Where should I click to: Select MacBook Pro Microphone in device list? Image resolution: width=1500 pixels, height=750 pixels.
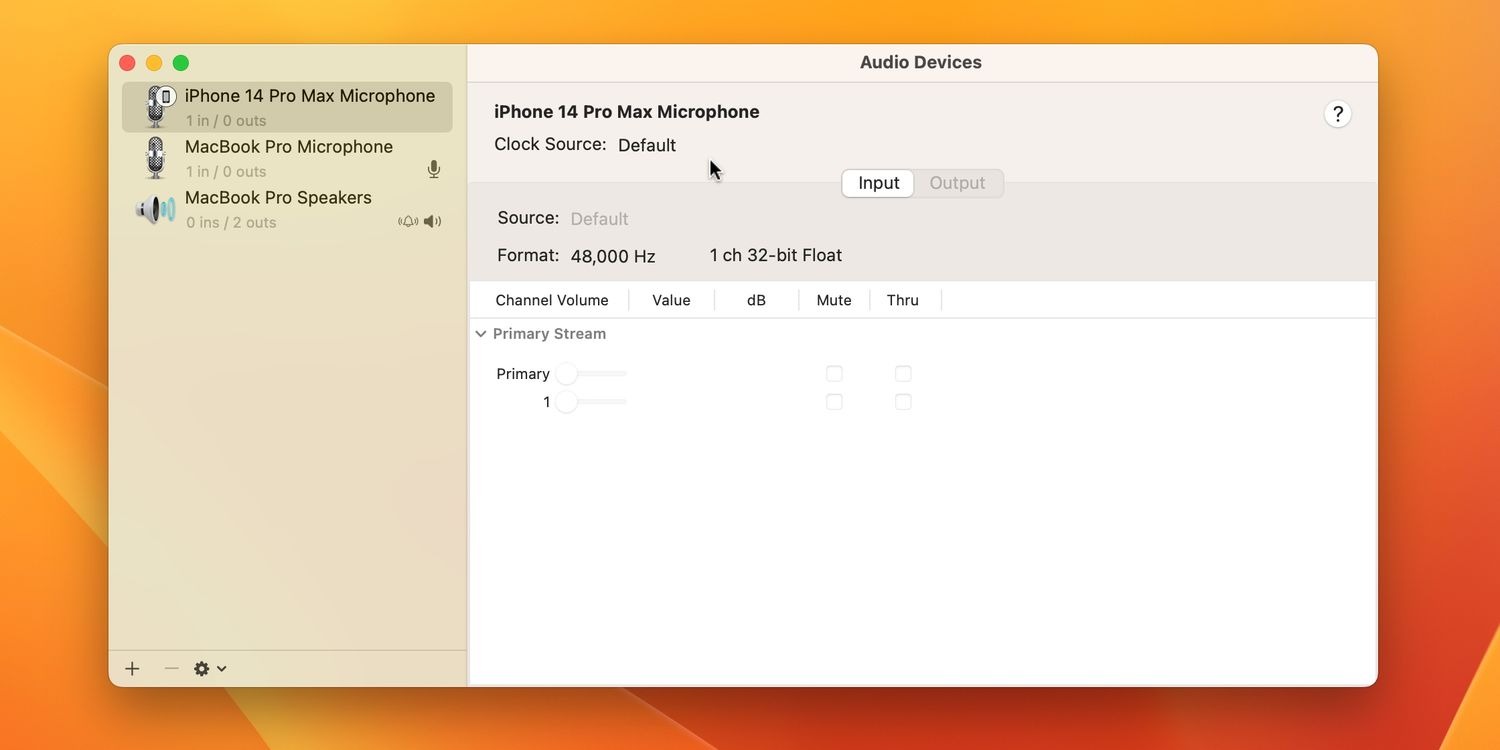(287, 158)
